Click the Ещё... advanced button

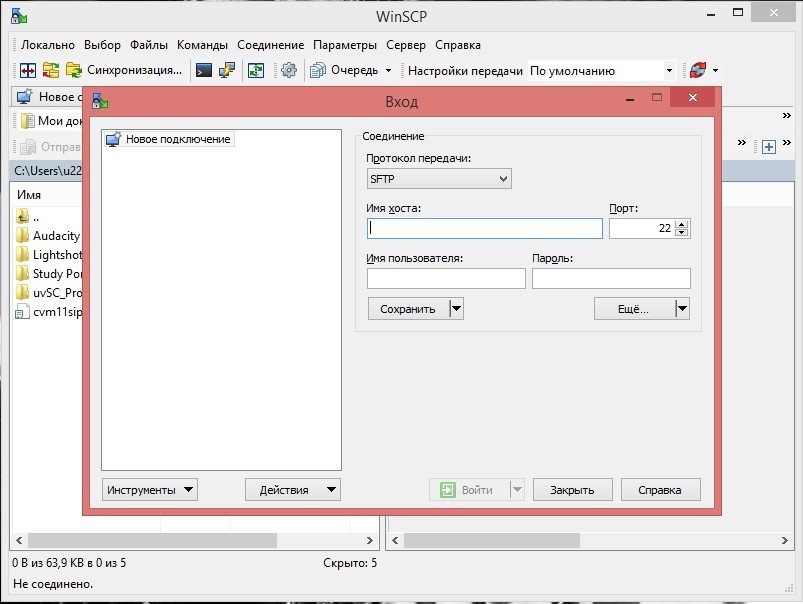(634, 309)
